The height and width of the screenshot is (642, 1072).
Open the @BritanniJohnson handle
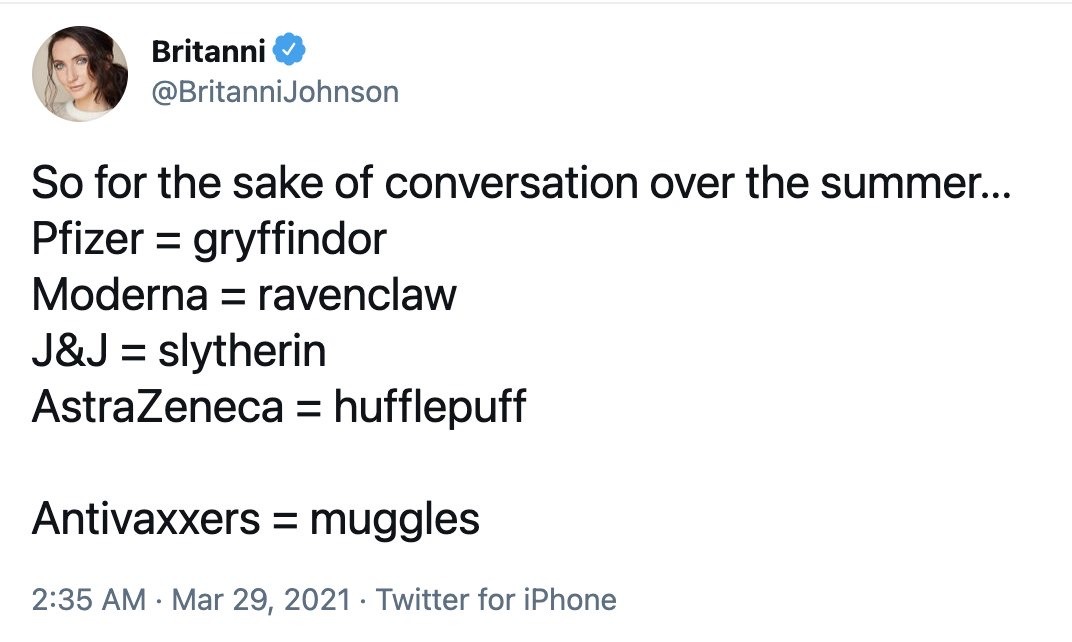[x=275, y=92]
